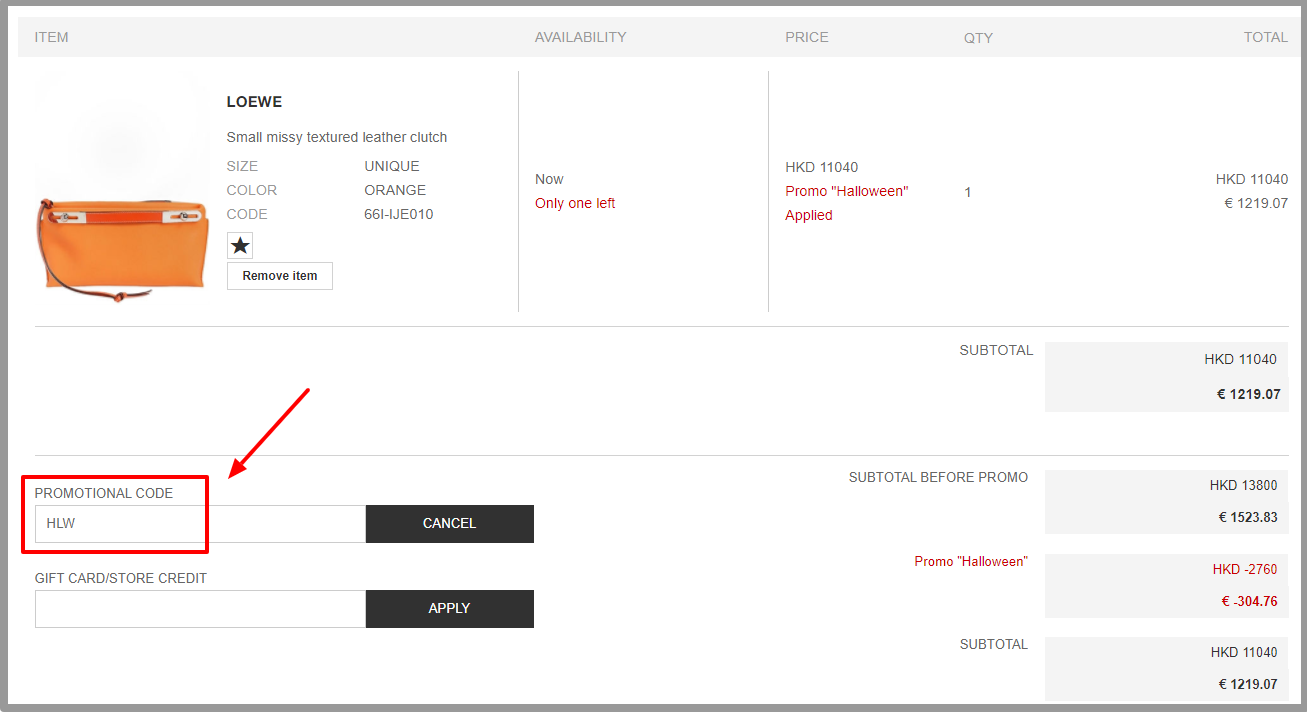Open the orange leather clutch product image
The width and height of the screenshot is (1307, 712).
click(122, 192)
